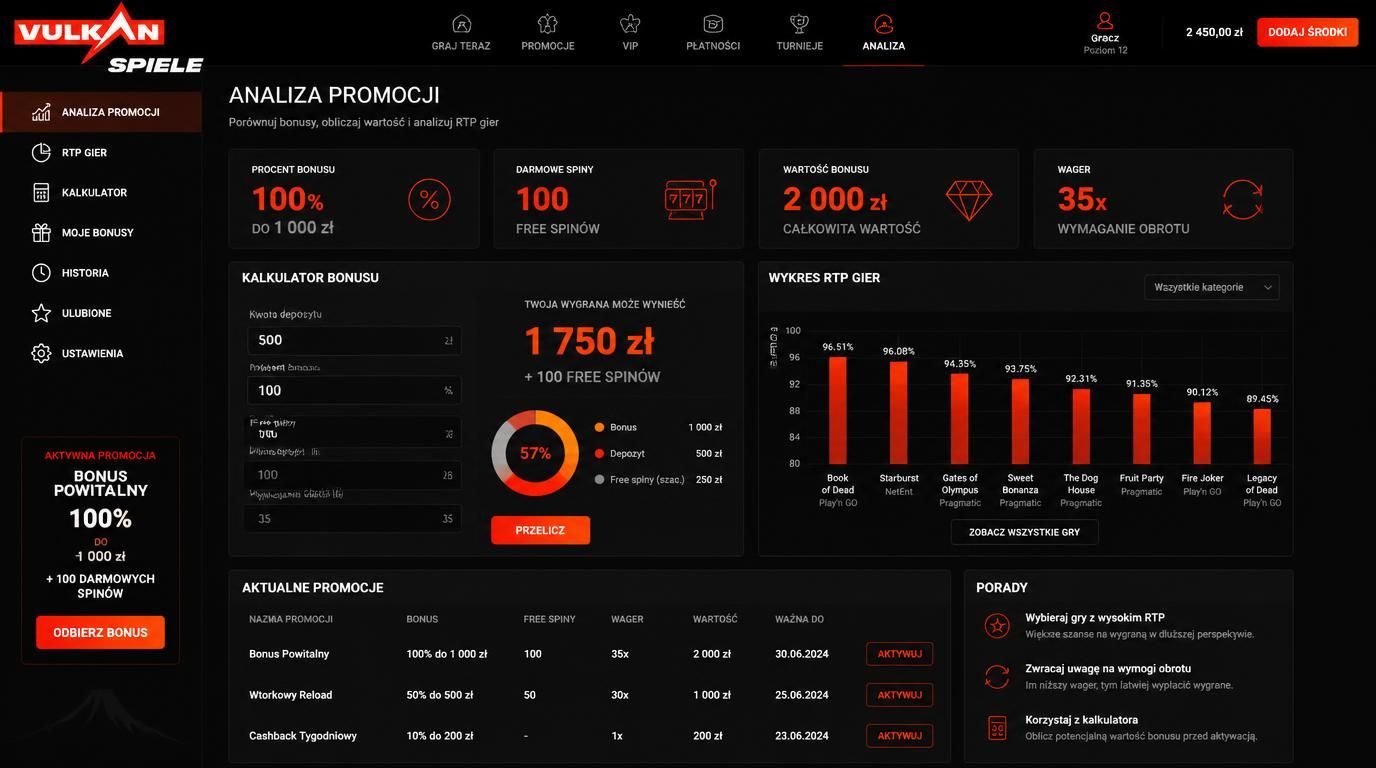
Task: Click the Przelicz button
Action: pyautogui.click(x=540, y=530)
